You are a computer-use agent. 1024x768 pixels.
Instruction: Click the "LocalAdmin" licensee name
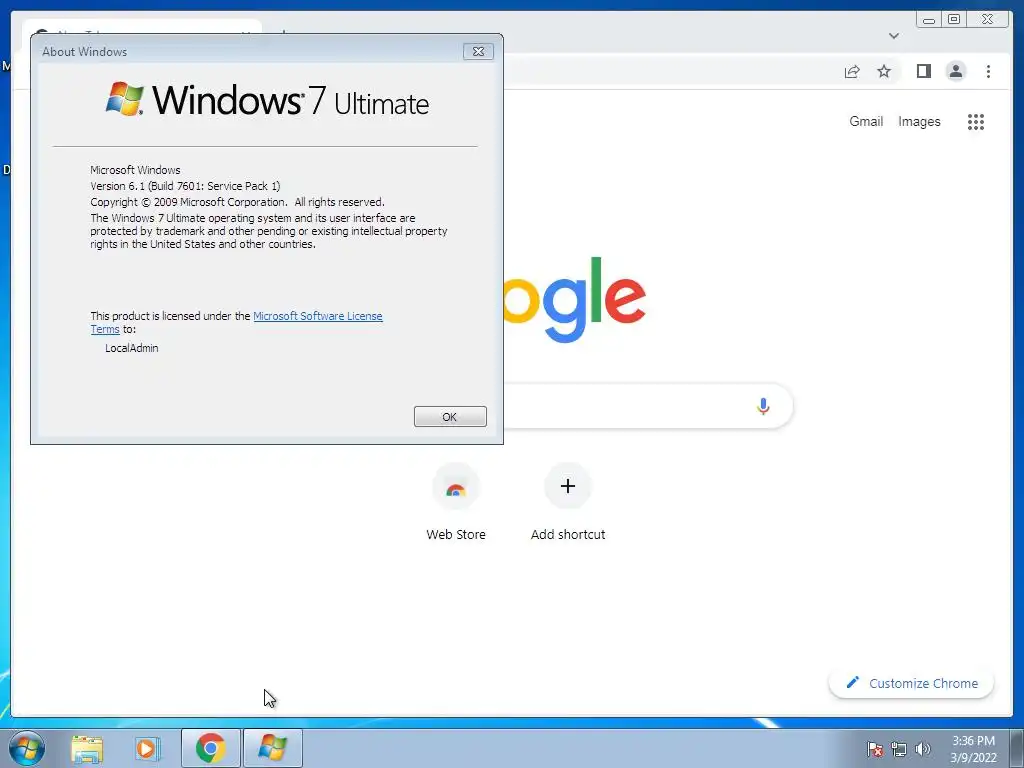[132, 348]
